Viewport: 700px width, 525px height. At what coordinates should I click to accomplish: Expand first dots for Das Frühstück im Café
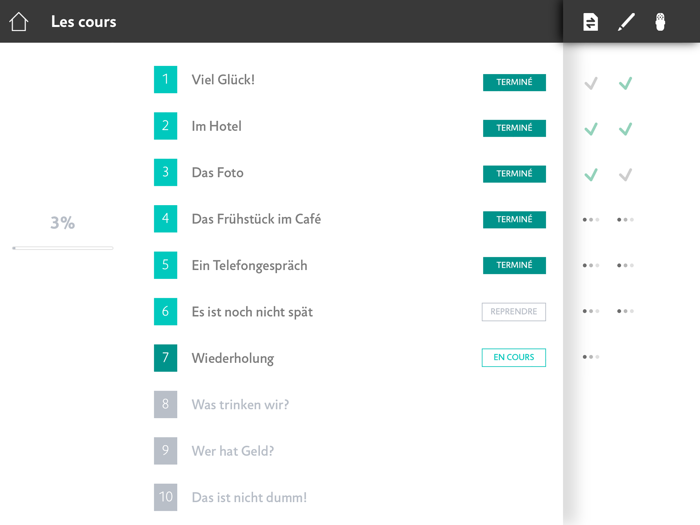[591, 220]
